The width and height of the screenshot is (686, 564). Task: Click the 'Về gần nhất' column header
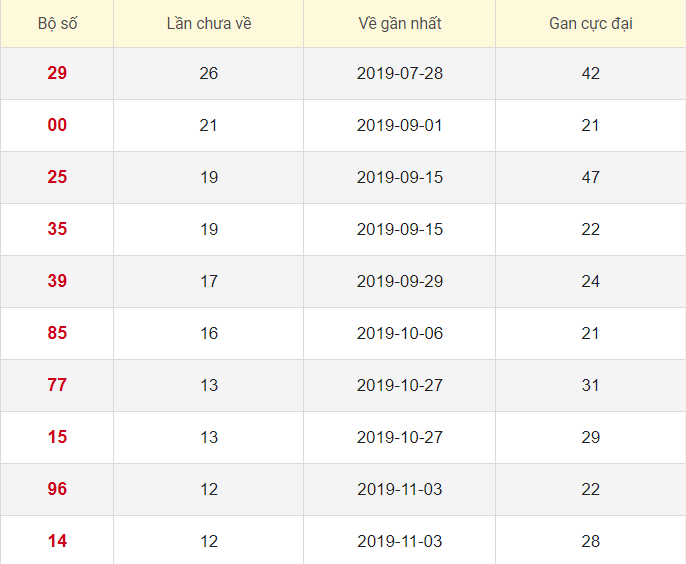click(399, 23)
